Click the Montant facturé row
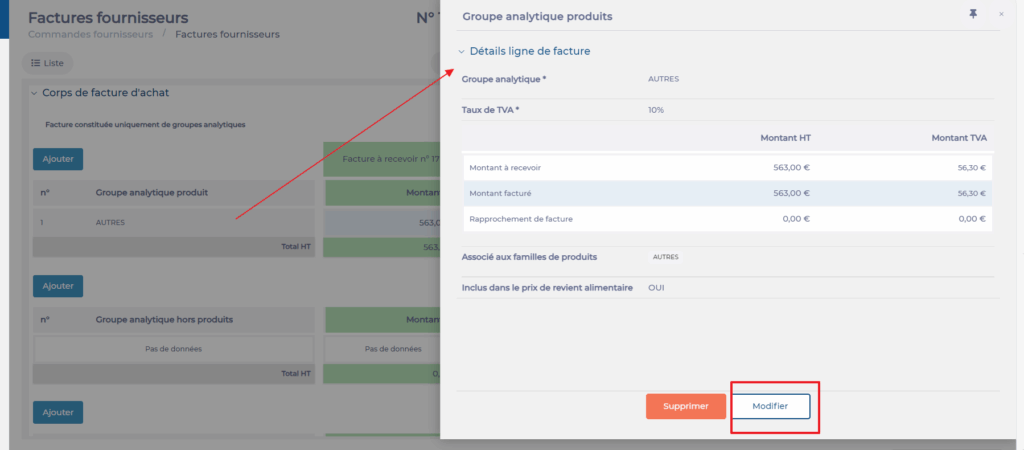 (727, 193)
